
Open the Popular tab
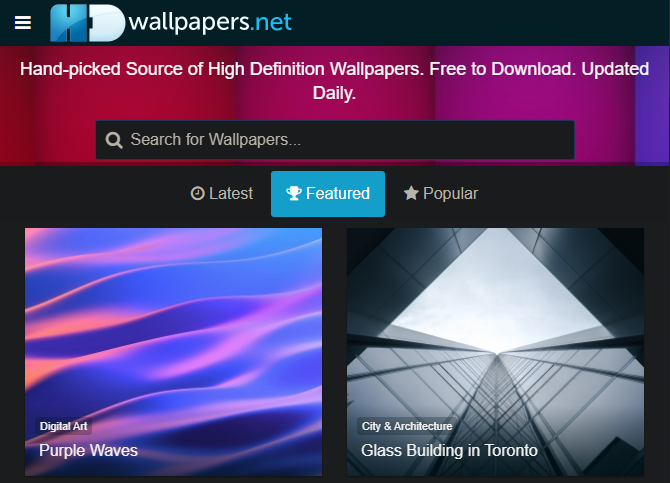click(x=441, y=194)
